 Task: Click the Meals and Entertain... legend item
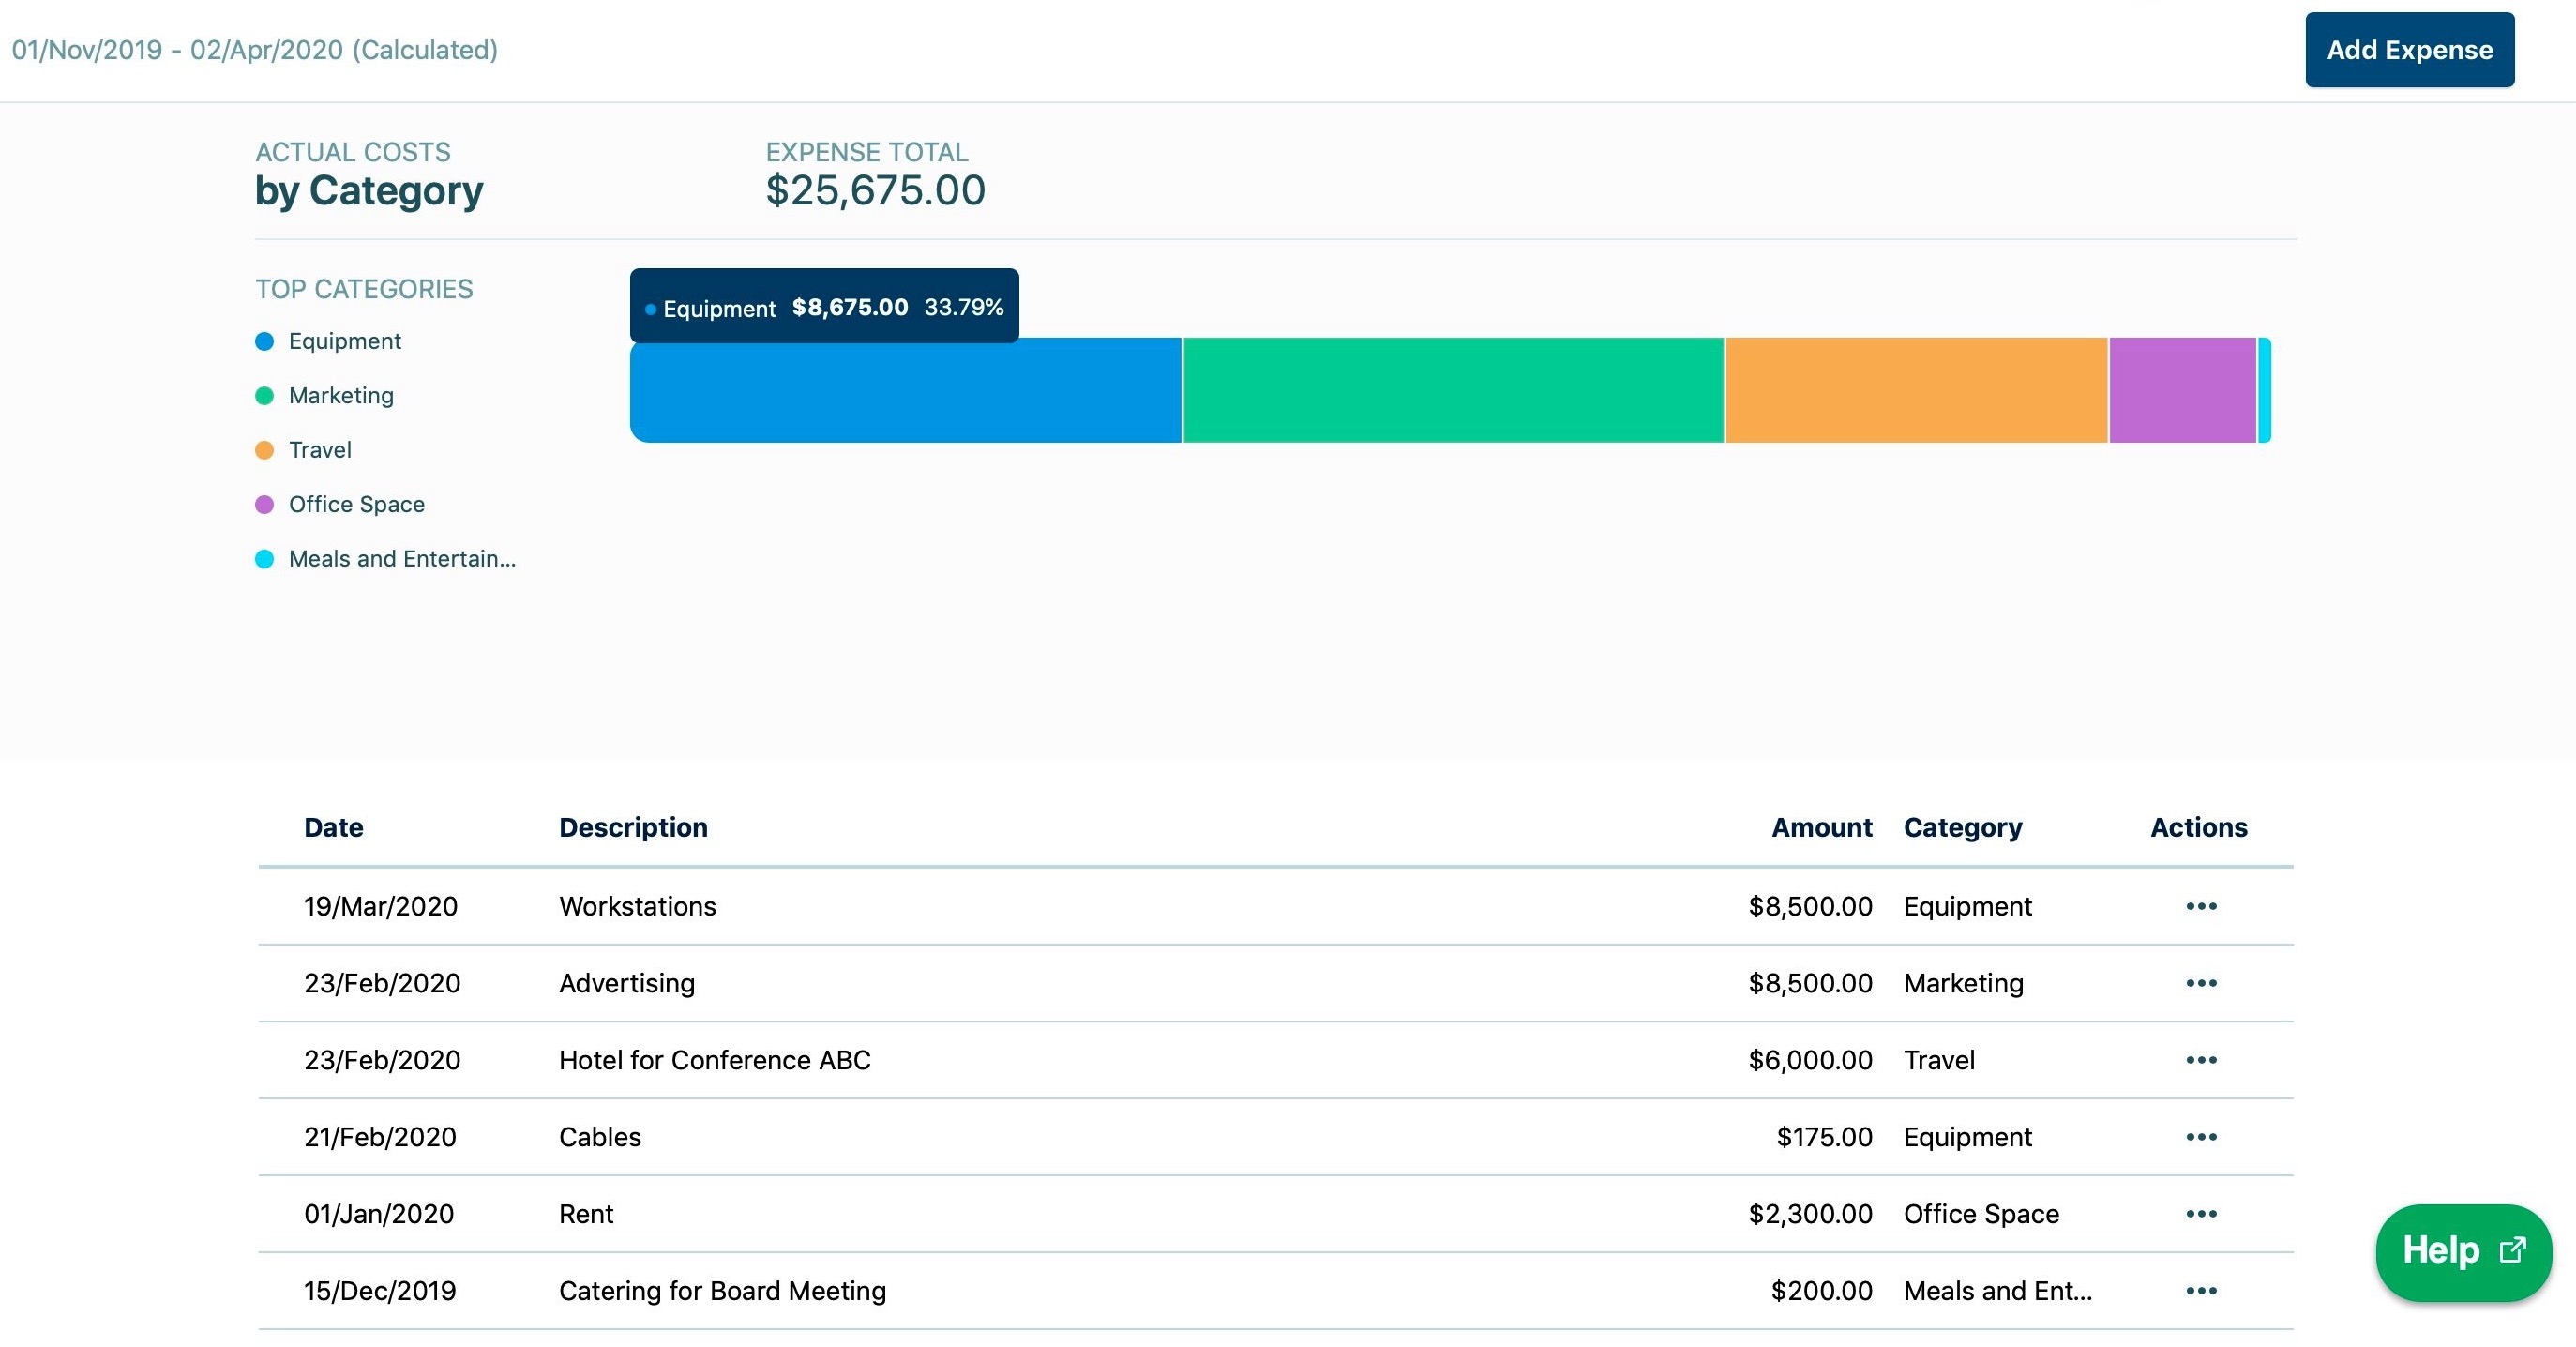[x=401, y=559]
